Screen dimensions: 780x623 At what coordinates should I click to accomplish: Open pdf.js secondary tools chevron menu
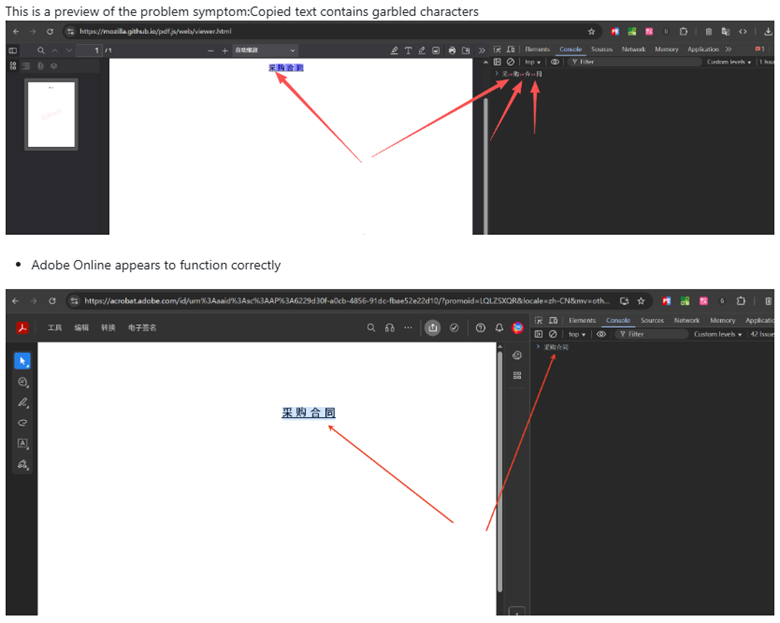482,50
